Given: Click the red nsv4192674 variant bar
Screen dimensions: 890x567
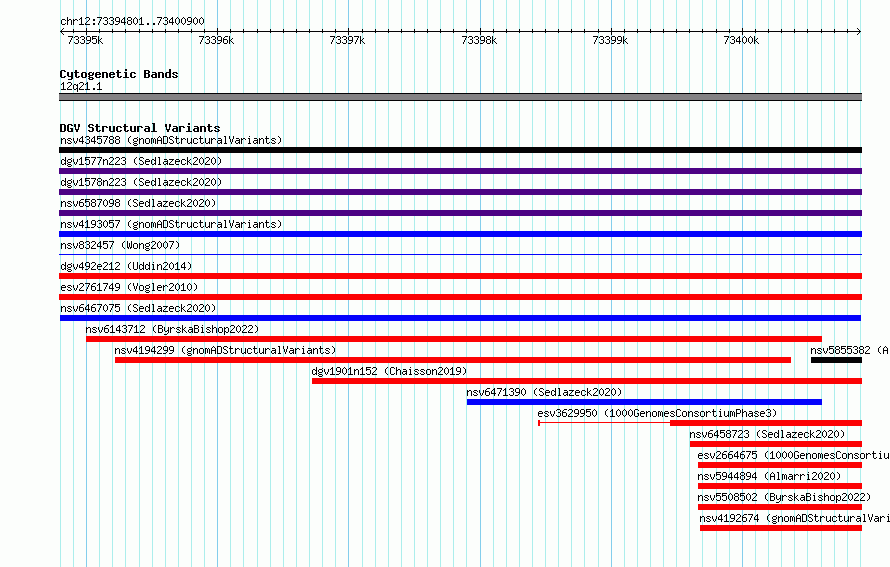Looking at the screenshot, I should (x=781, y=528).
